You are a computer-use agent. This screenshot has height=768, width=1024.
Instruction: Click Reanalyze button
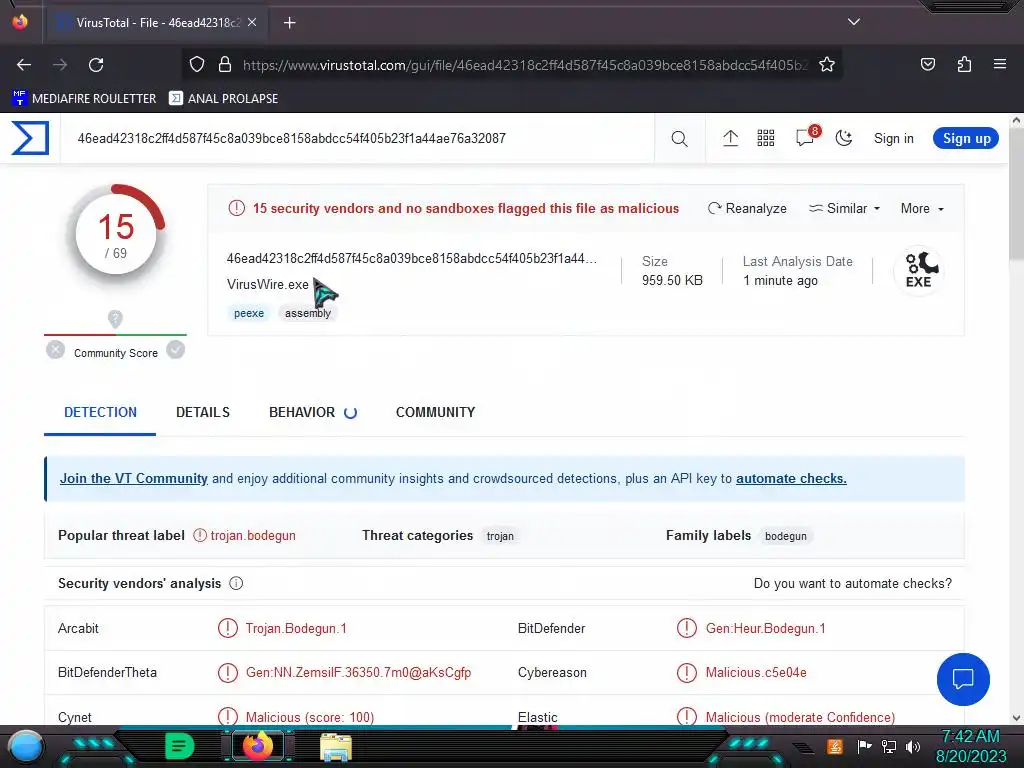747,208
